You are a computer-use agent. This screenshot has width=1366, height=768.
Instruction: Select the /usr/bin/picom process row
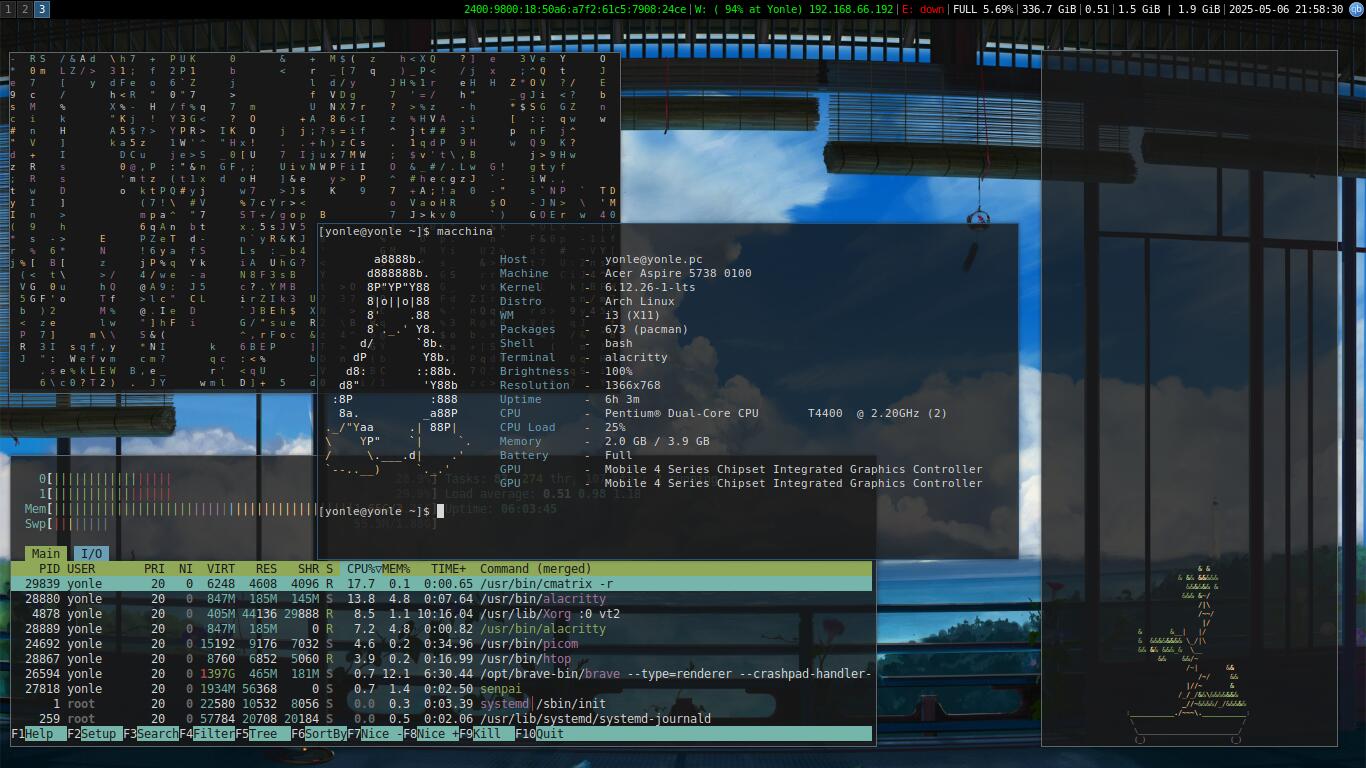(x=442, y=644)
